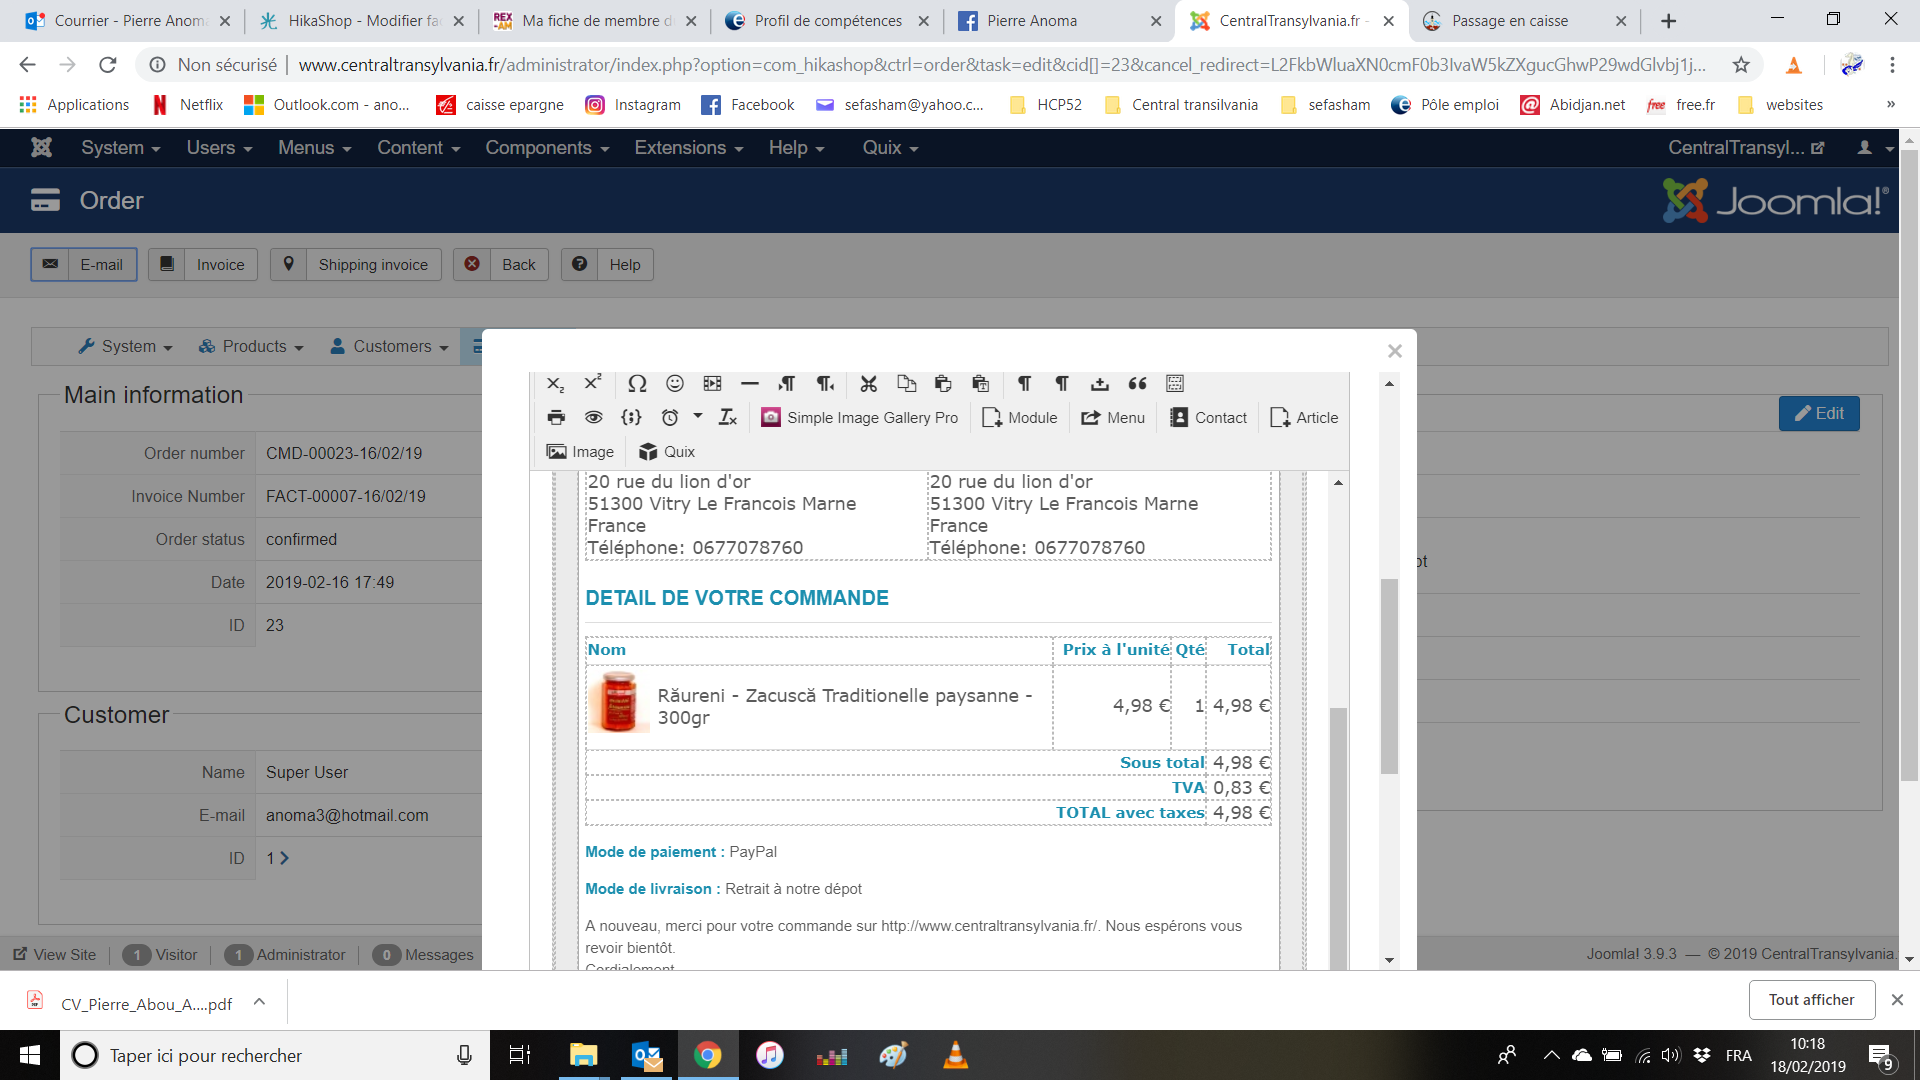
Task: Click the Cut scissors icon
Action: (868, 384)
